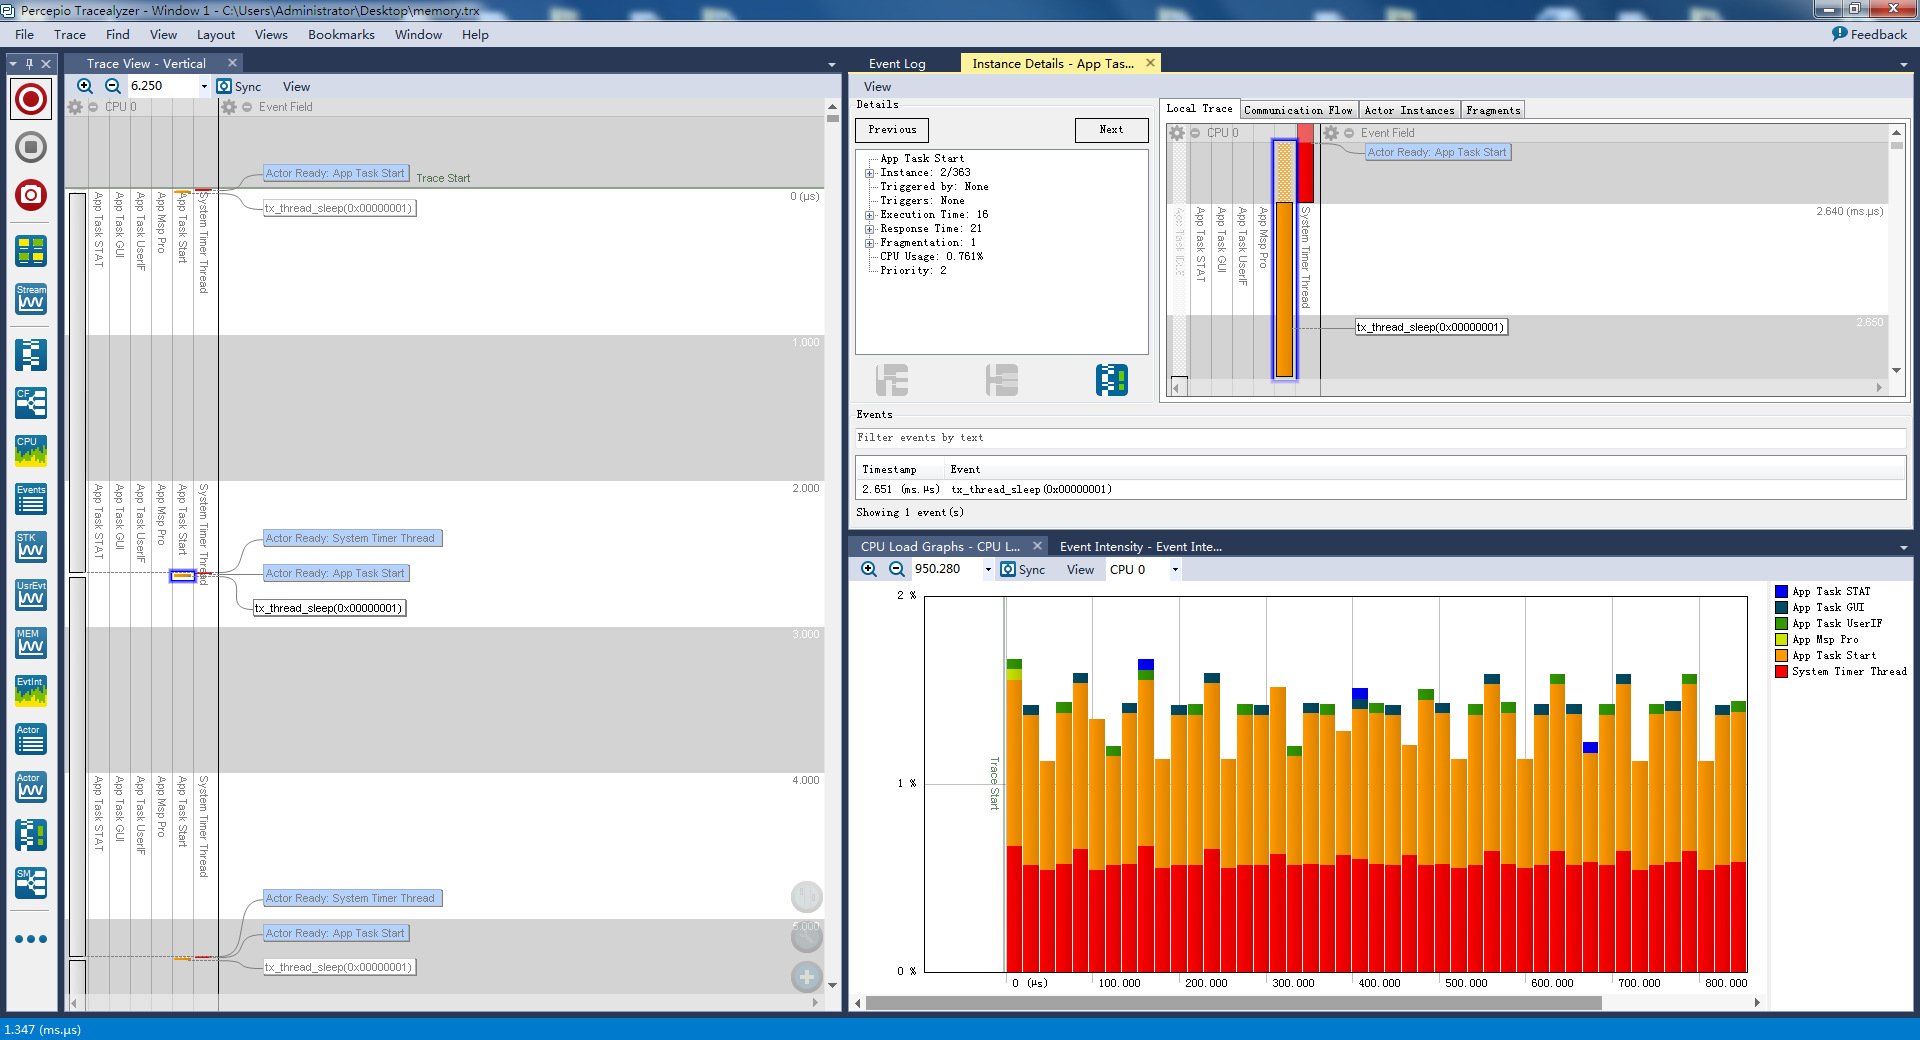Switch to the Event Log tab
Image resolution: width=1920 pixels, height=1040 pixels.
click(x=897, y=63)
